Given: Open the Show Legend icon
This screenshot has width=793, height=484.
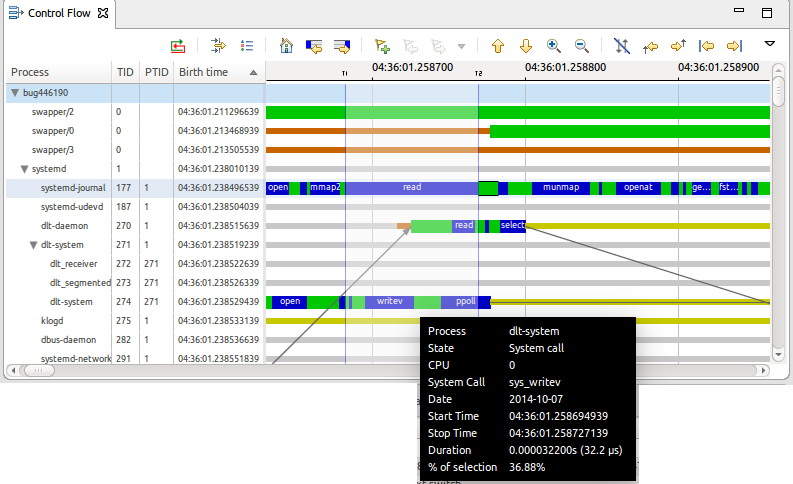Looking at the screenshot, I should pos(247,46).
